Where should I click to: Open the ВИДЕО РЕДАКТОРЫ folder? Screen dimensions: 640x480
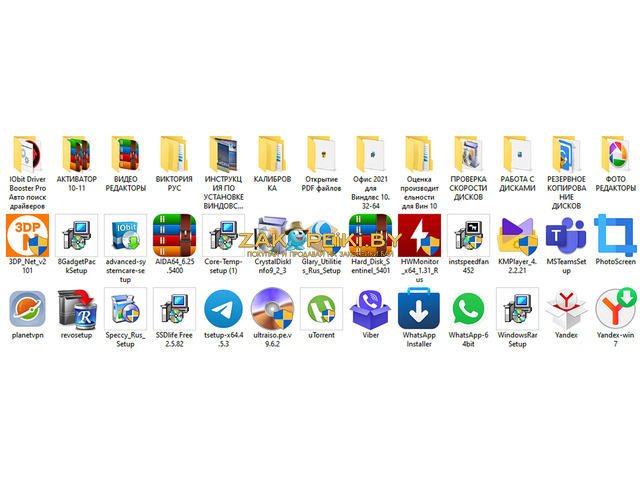pyautogui.click(x=125, y=153)
